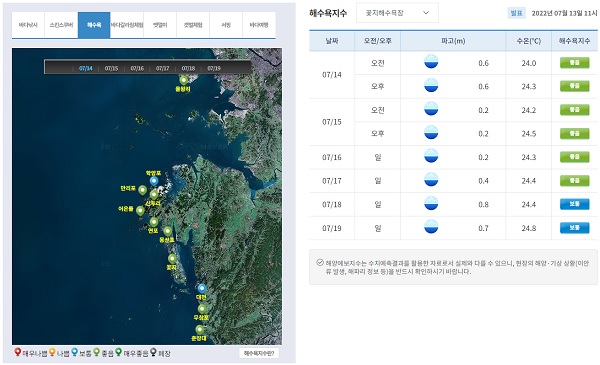Select the 무창포 map pin
Viewport: 600px width, 365px height.
(202, 309)
